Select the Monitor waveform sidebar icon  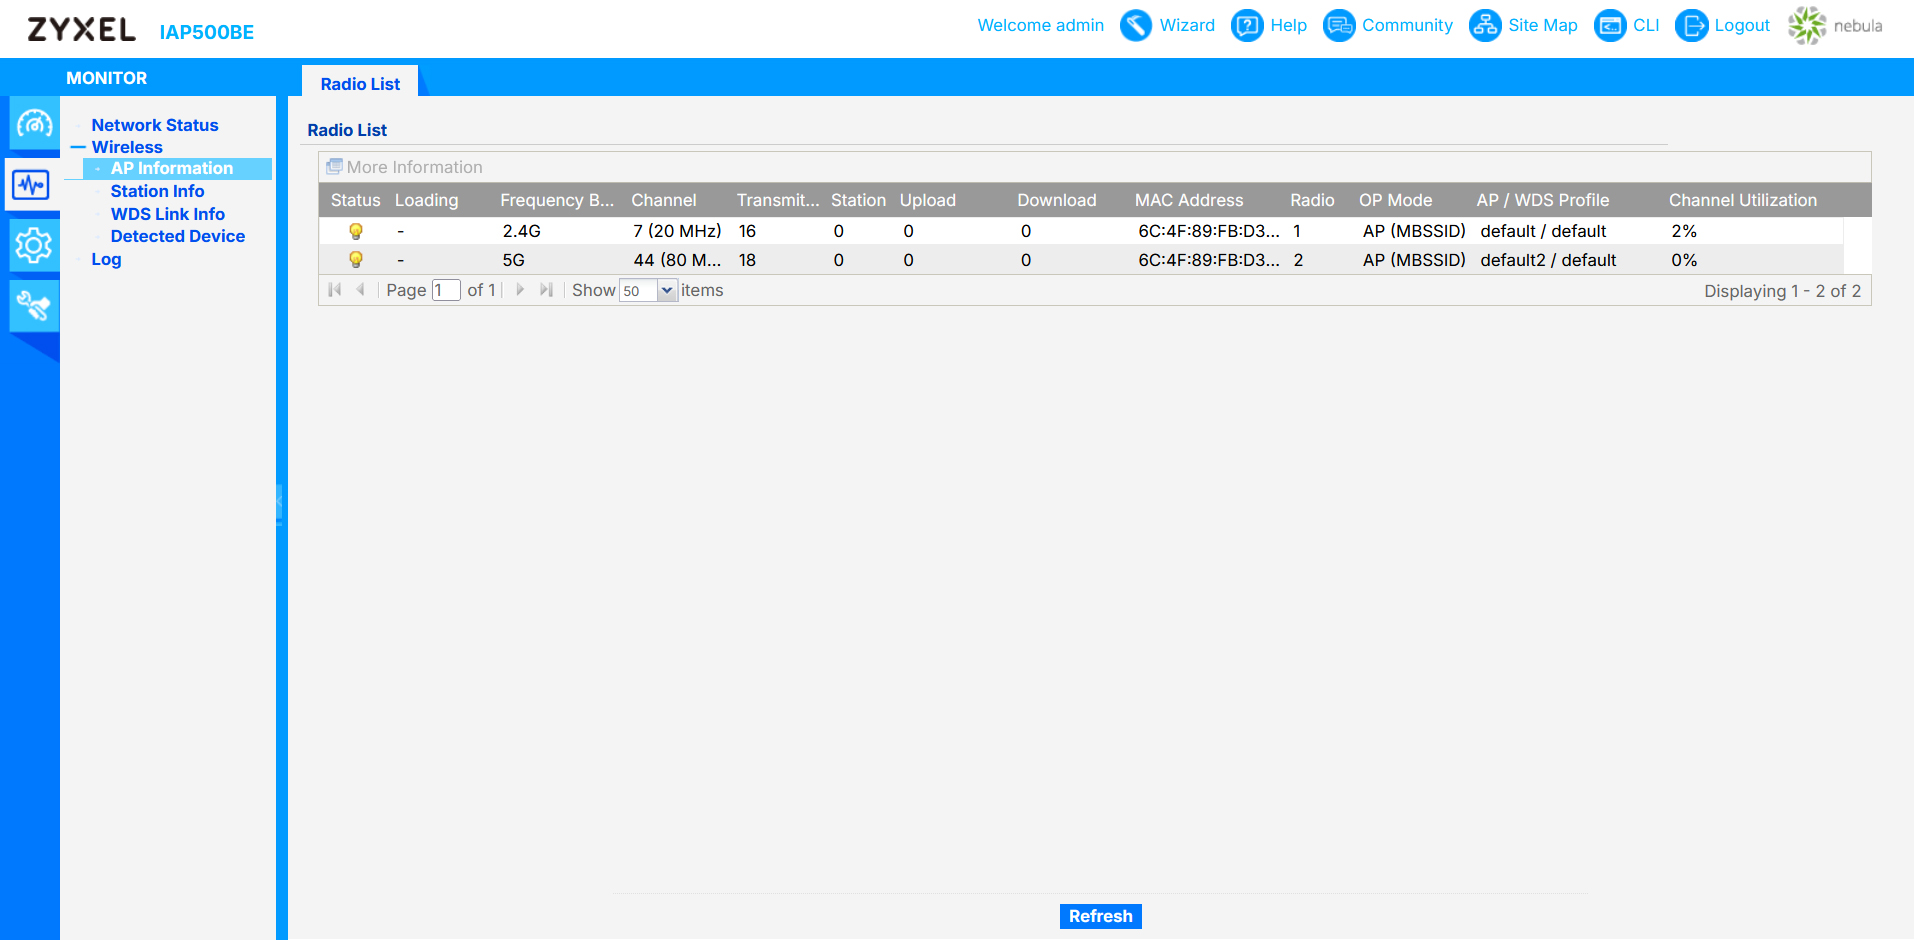point(31,185)
